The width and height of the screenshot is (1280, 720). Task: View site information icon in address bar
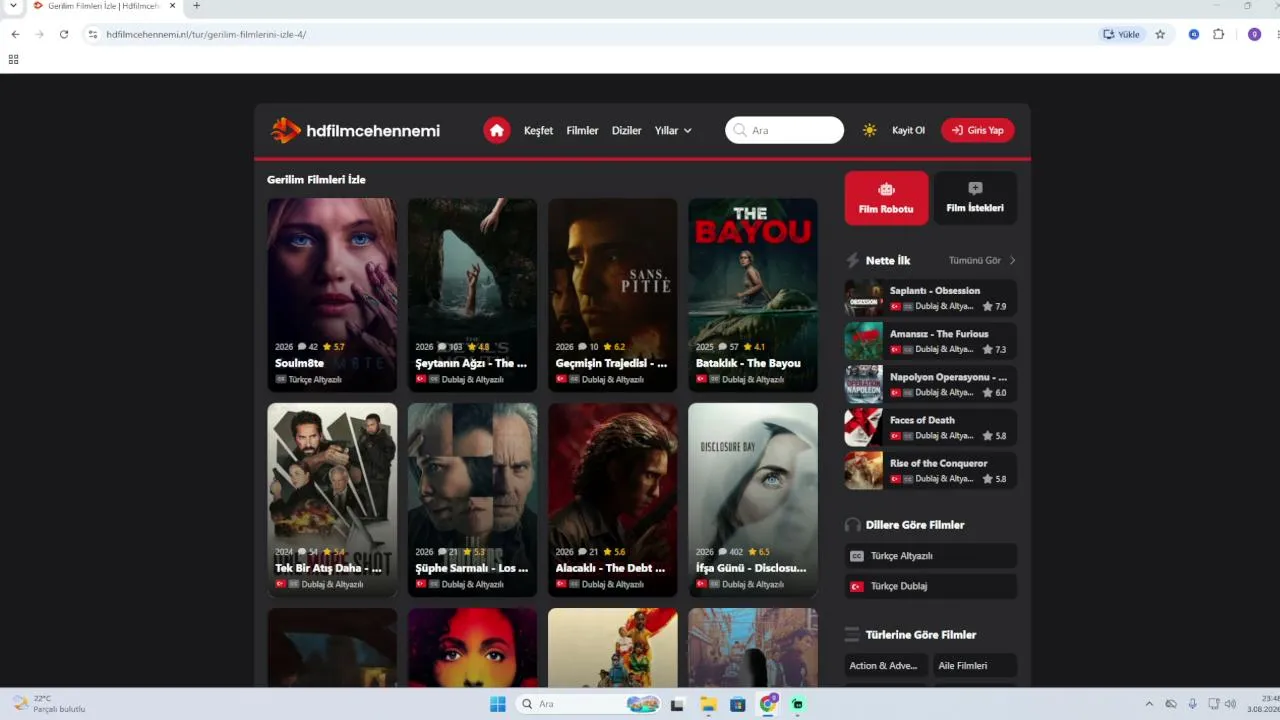tap(93, 34)
